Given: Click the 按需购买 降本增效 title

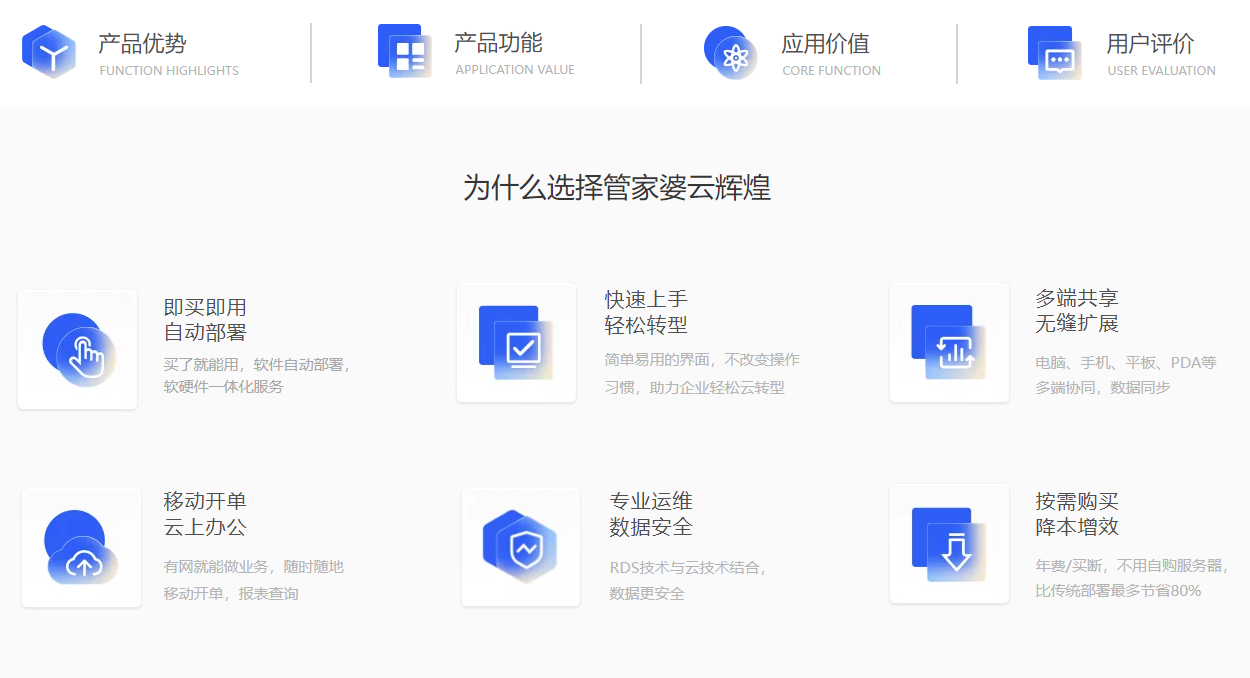Looking at the screenshot, I should pos(1077,514).
